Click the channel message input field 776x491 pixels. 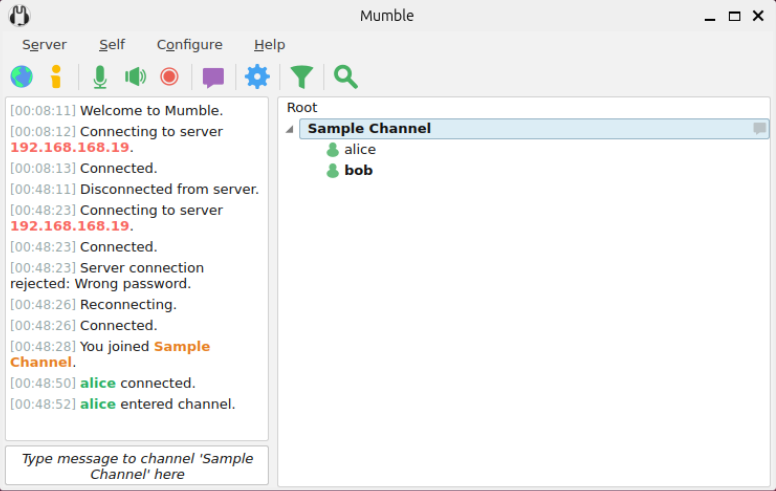[x=137, y=466]
